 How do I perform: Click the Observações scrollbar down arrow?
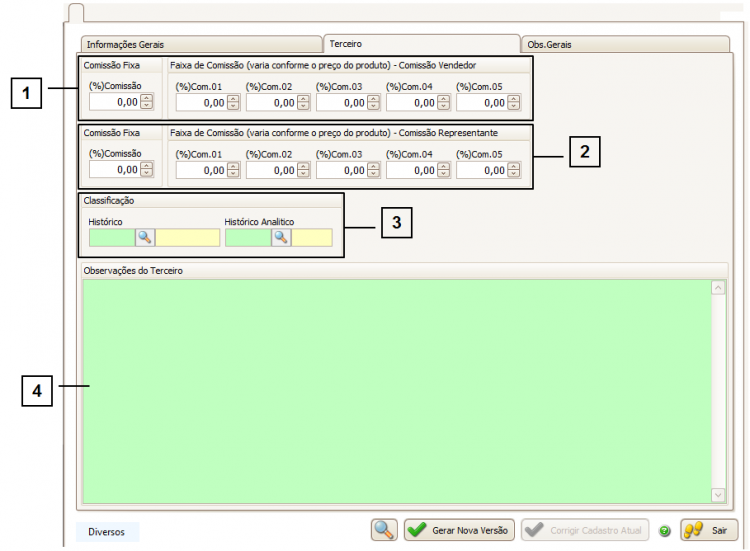717,494
